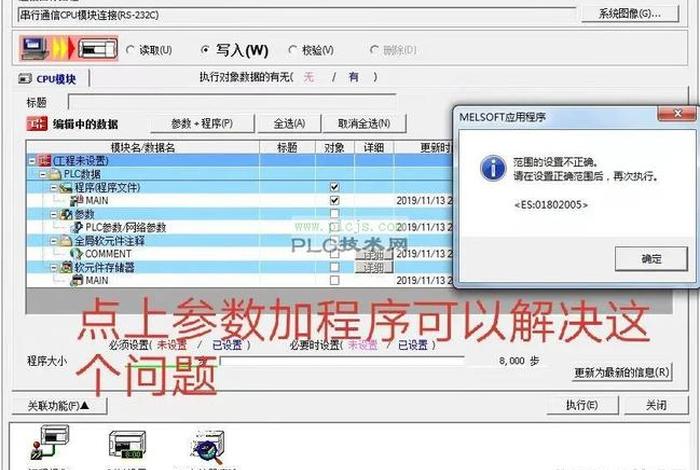700x470 pixels.
Task: Click the 系统图像(G)... button
Action: [x=630, y=14]
